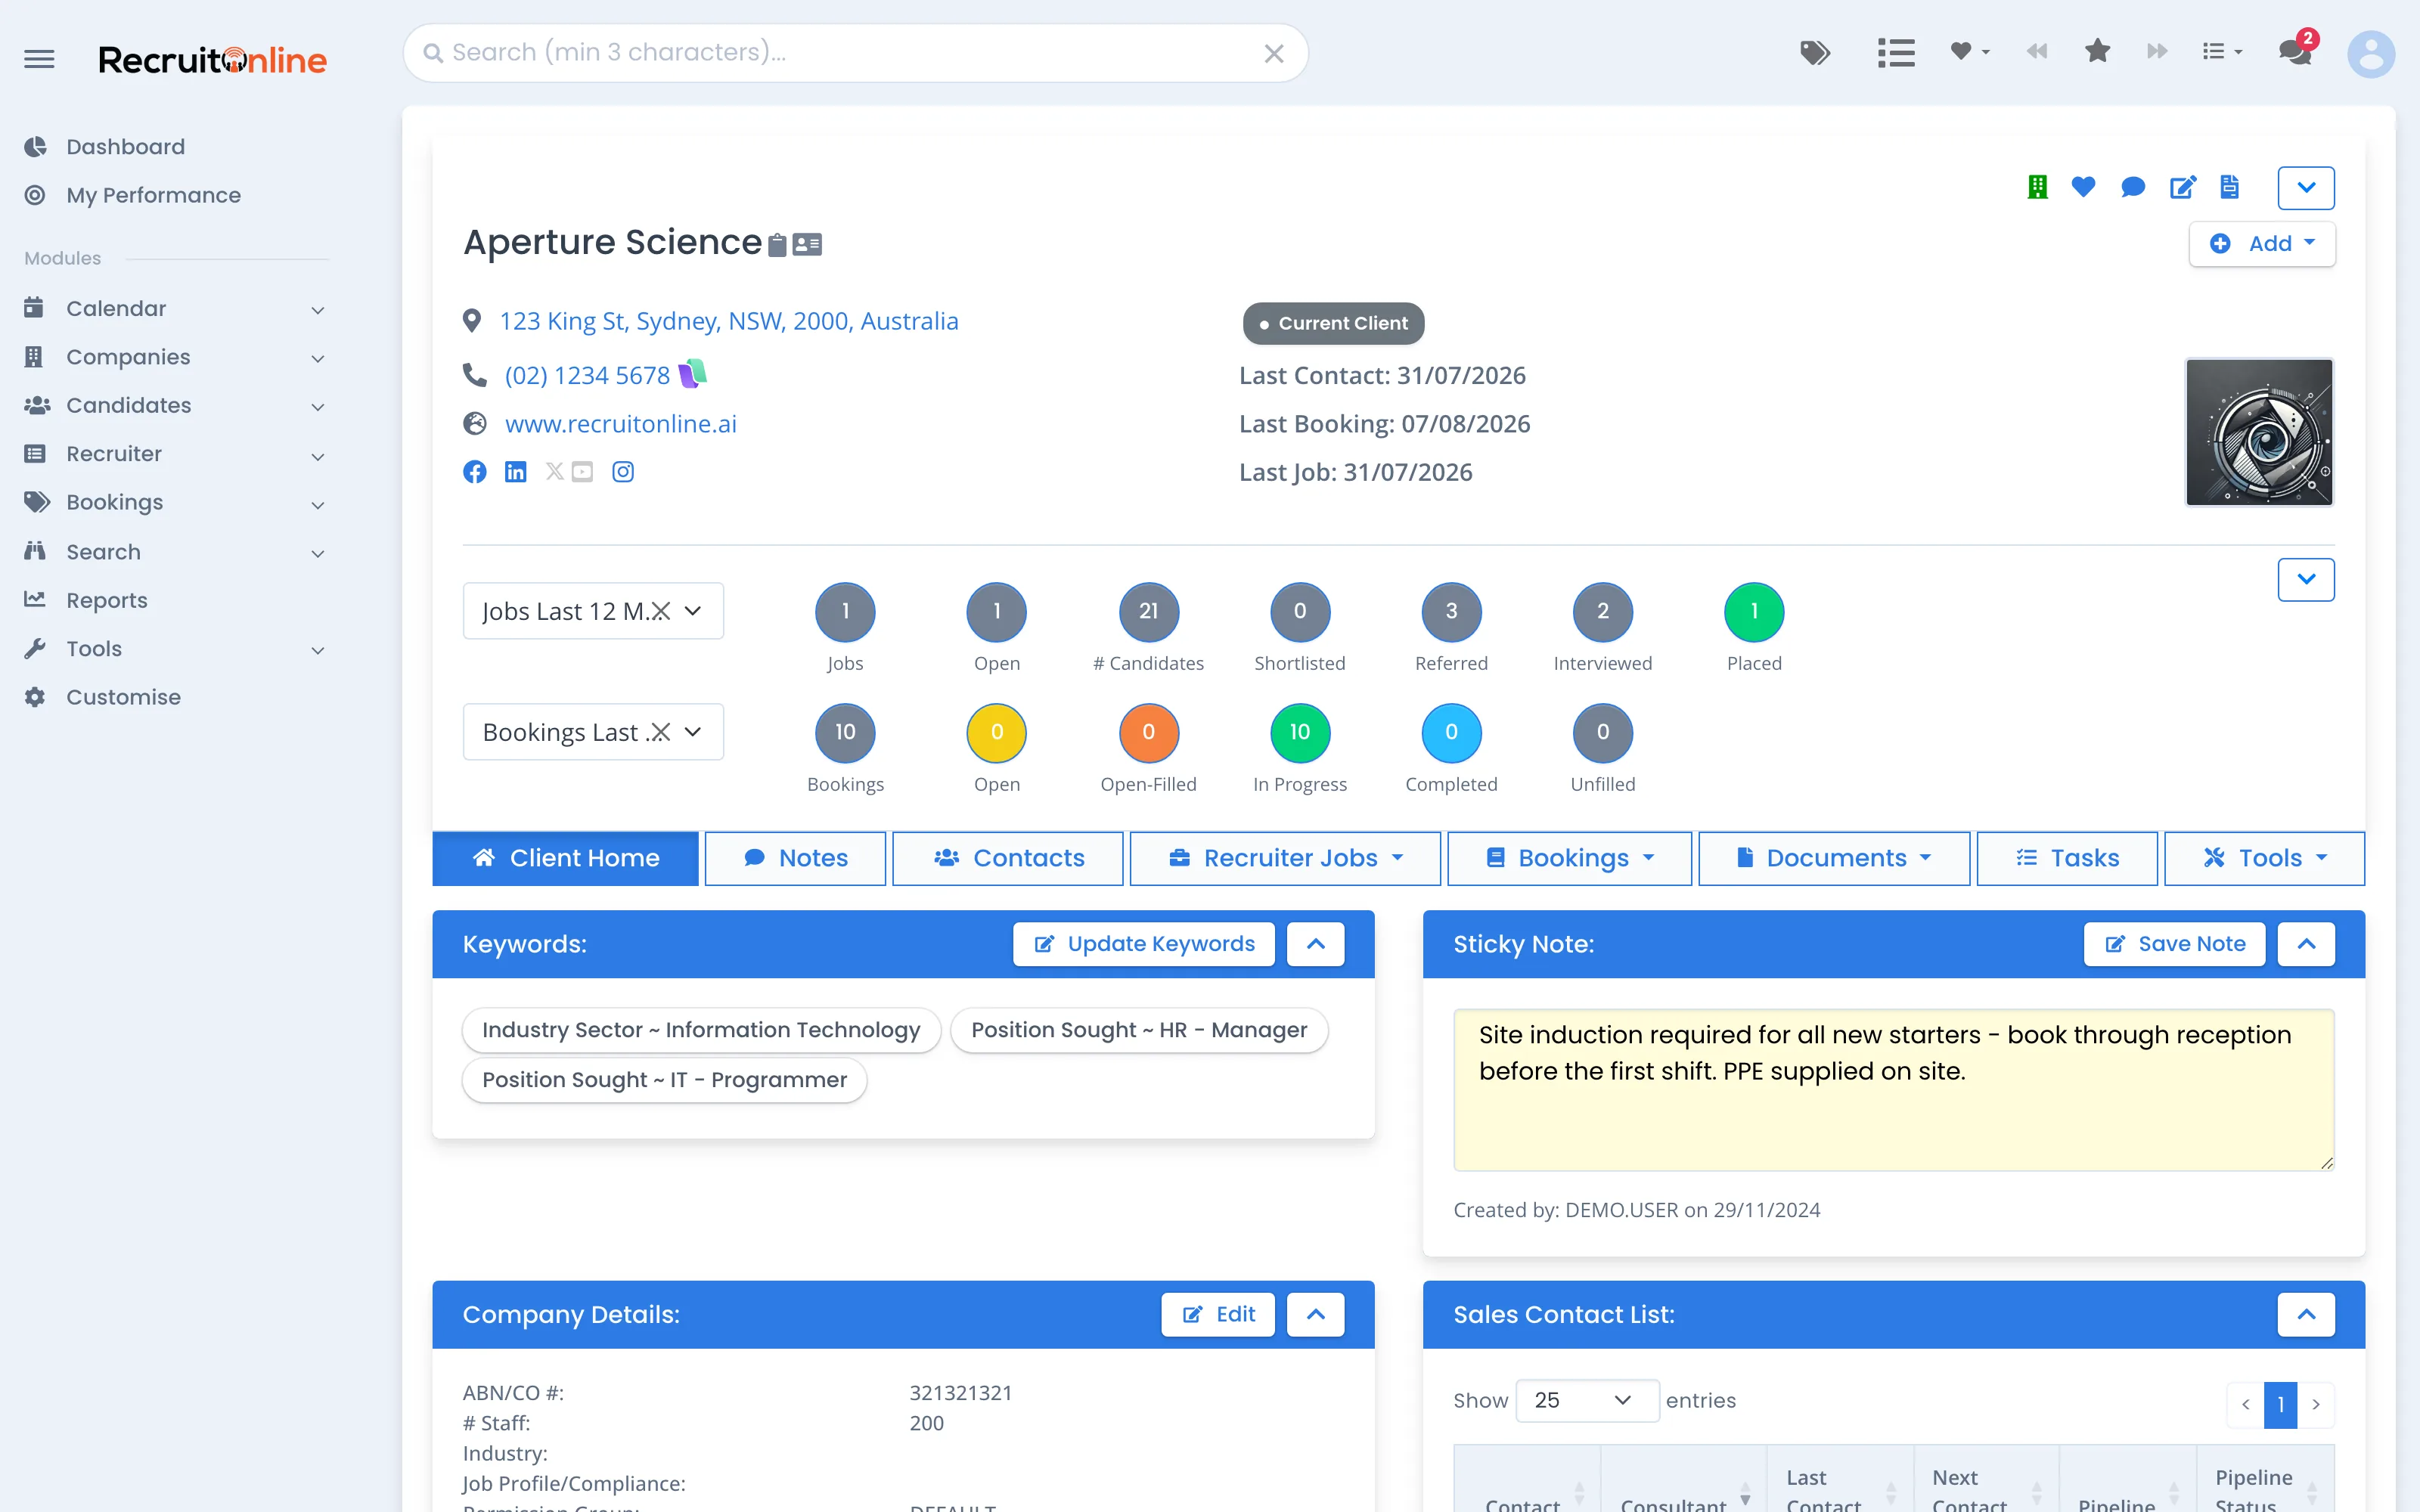Expand the company card chevron dropdown
Image resolution: width=2420 pixels, height=1512 pixels.
[2306, 188]
